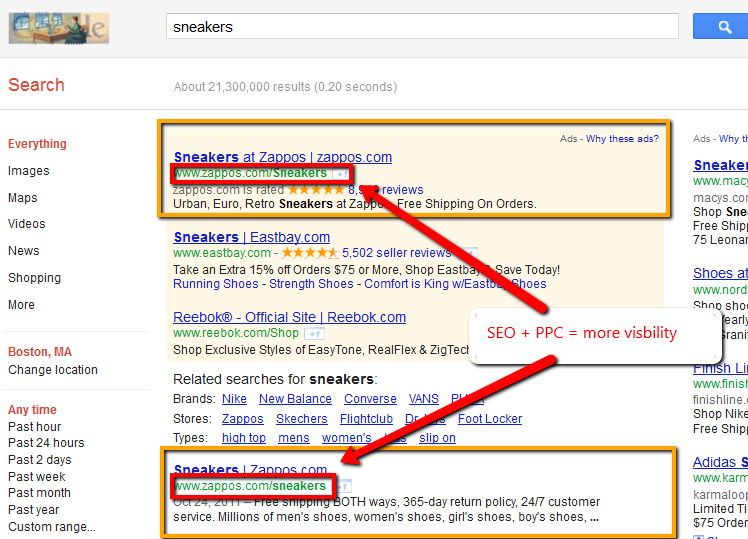Switch to News results

[23, 250]
